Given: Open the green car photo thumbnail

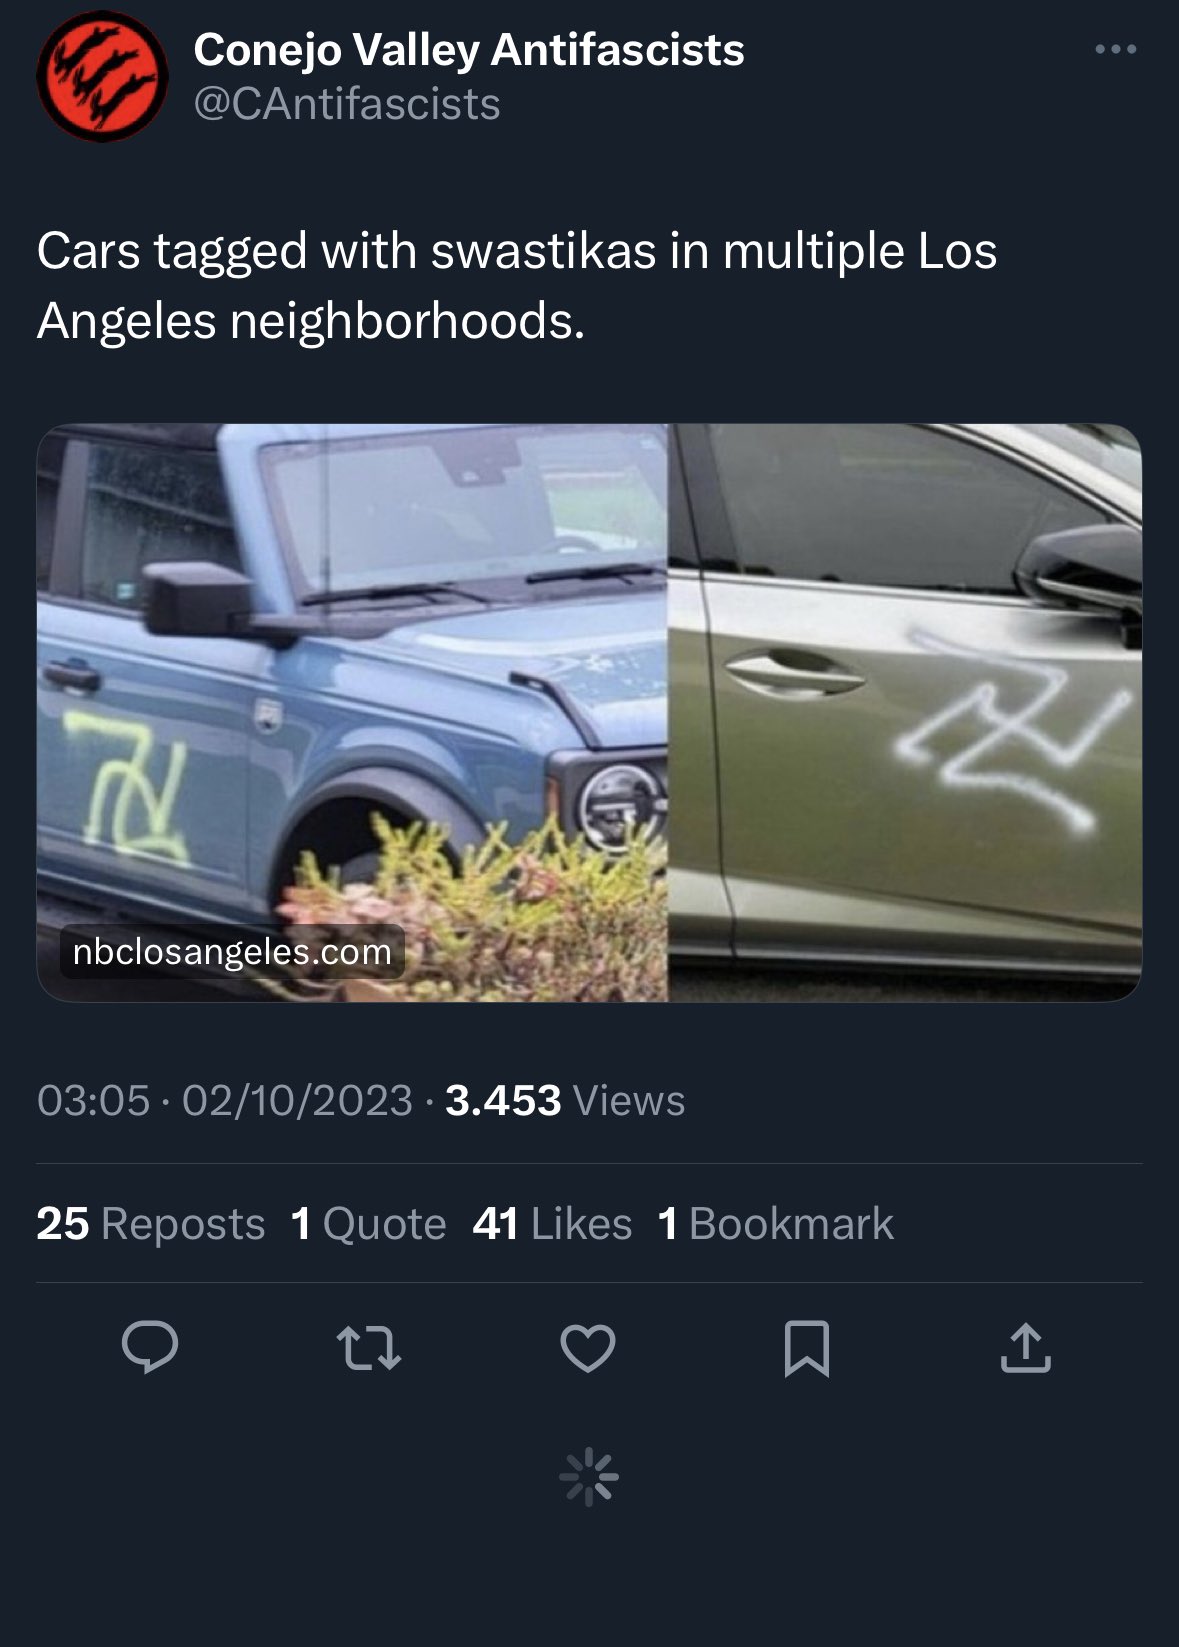Looking at the screenshot, I should coord(905,713).
